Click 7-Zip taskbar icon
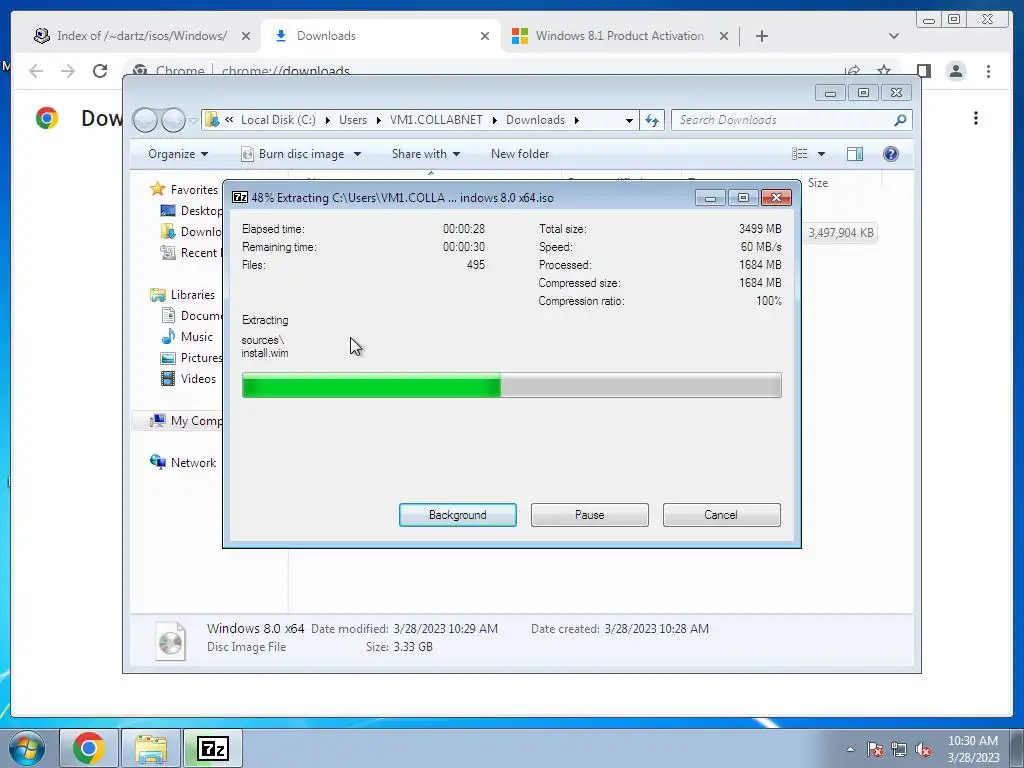The width and height of the screenshot is (1024, 768). coord(213,748)
